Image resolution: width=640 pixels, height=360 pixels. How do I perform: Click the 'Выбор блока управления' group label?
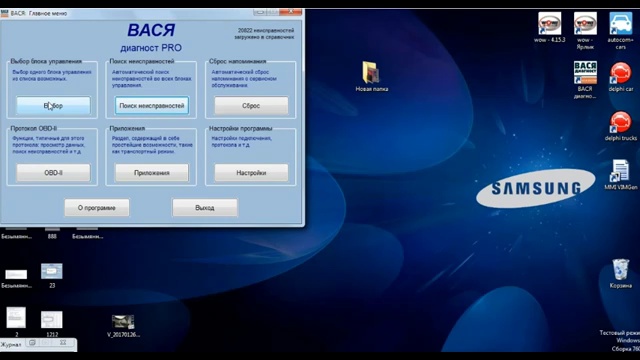click(46, 61)
